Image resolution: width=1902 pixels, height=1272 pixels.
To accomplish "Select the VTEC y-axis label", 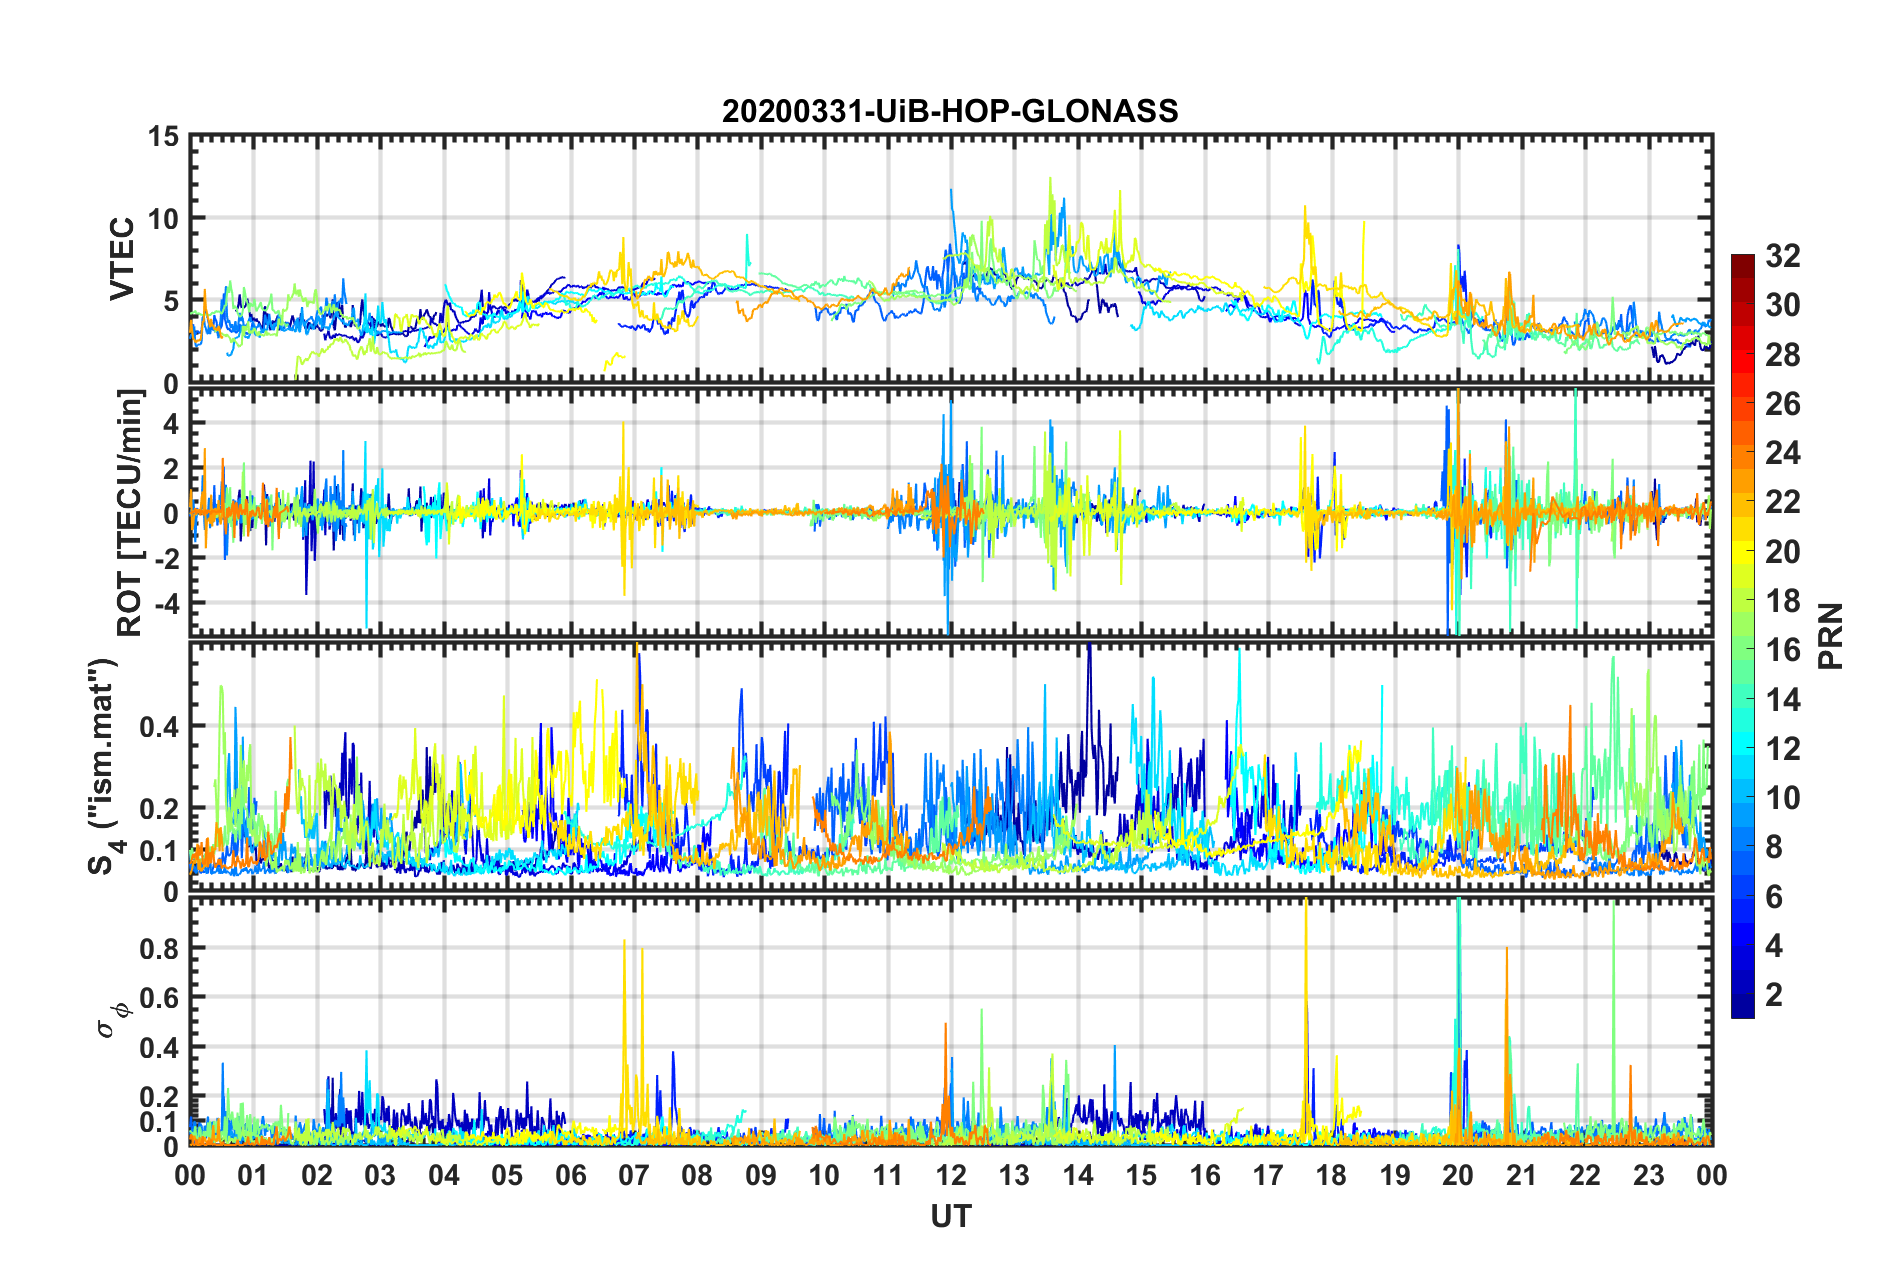I will pos(121,258).
